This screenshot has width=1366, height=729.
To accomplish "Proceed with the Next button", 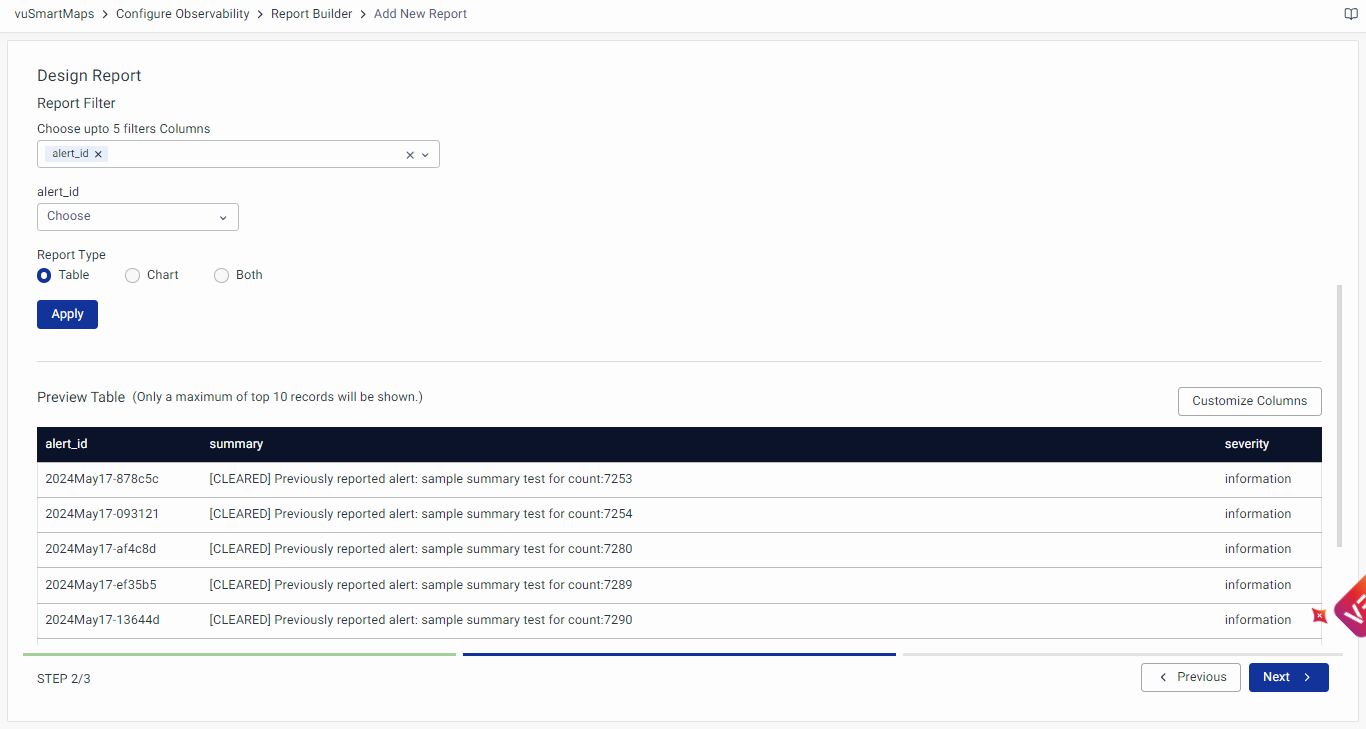I will click(1288, 677).
